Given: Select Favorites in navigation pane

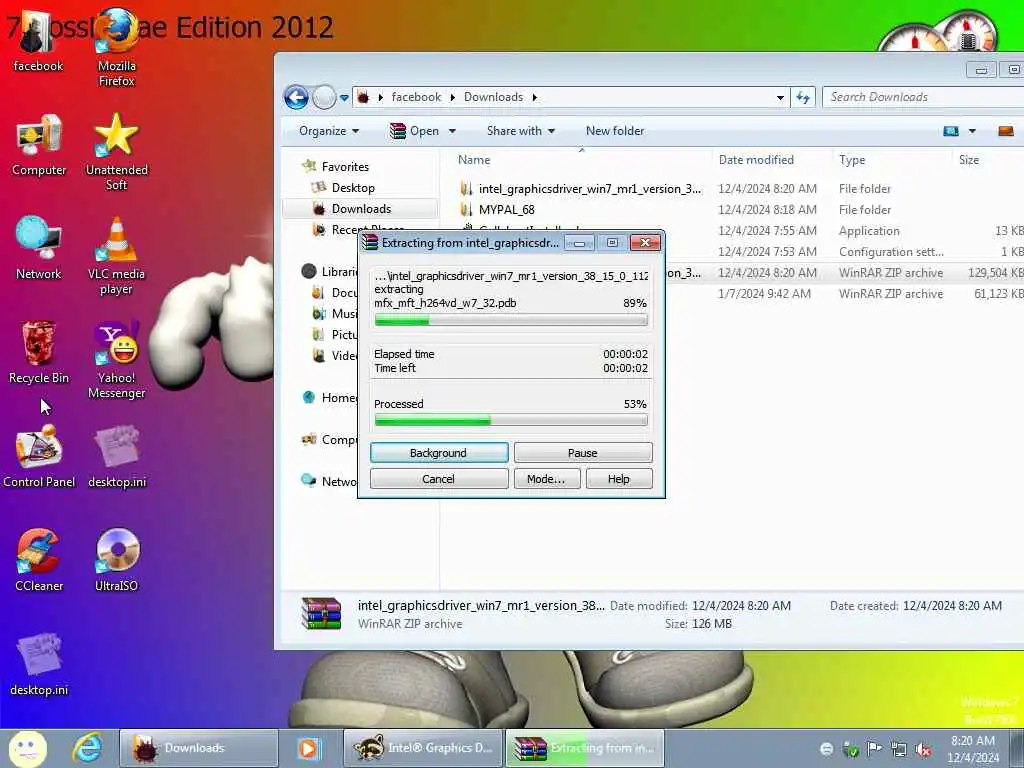Looking at the screenshot, I should [x=336, y=167].
